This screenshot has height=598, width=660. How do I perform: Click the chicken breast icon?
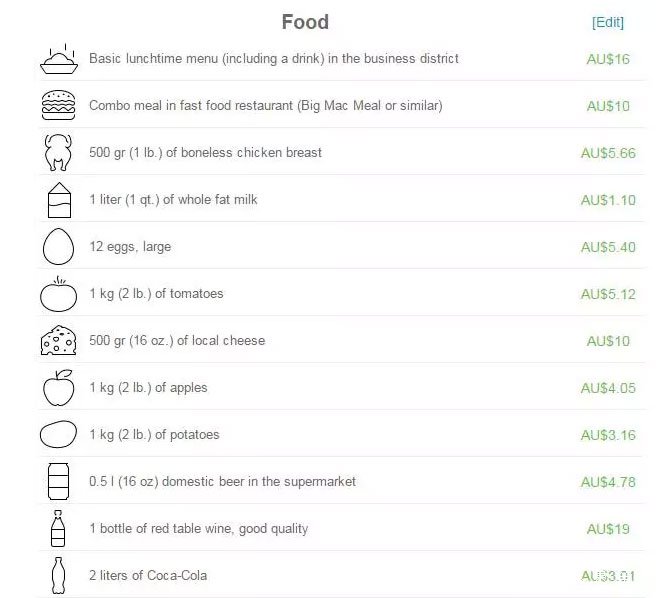tap(58, 152)
